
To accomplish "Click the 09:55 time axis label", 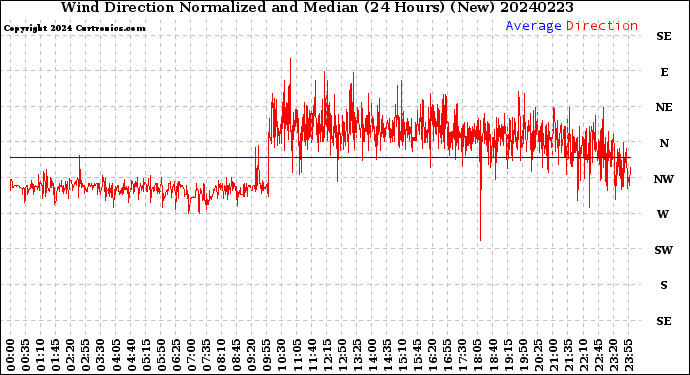I will (267, 355).
